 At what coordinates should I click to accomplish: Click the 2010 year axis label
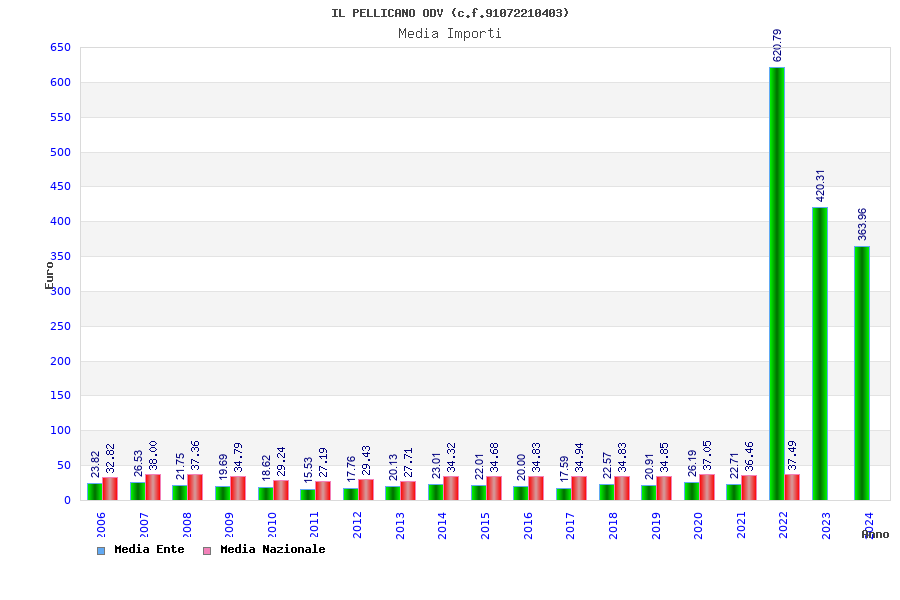[x=272, y=525]
